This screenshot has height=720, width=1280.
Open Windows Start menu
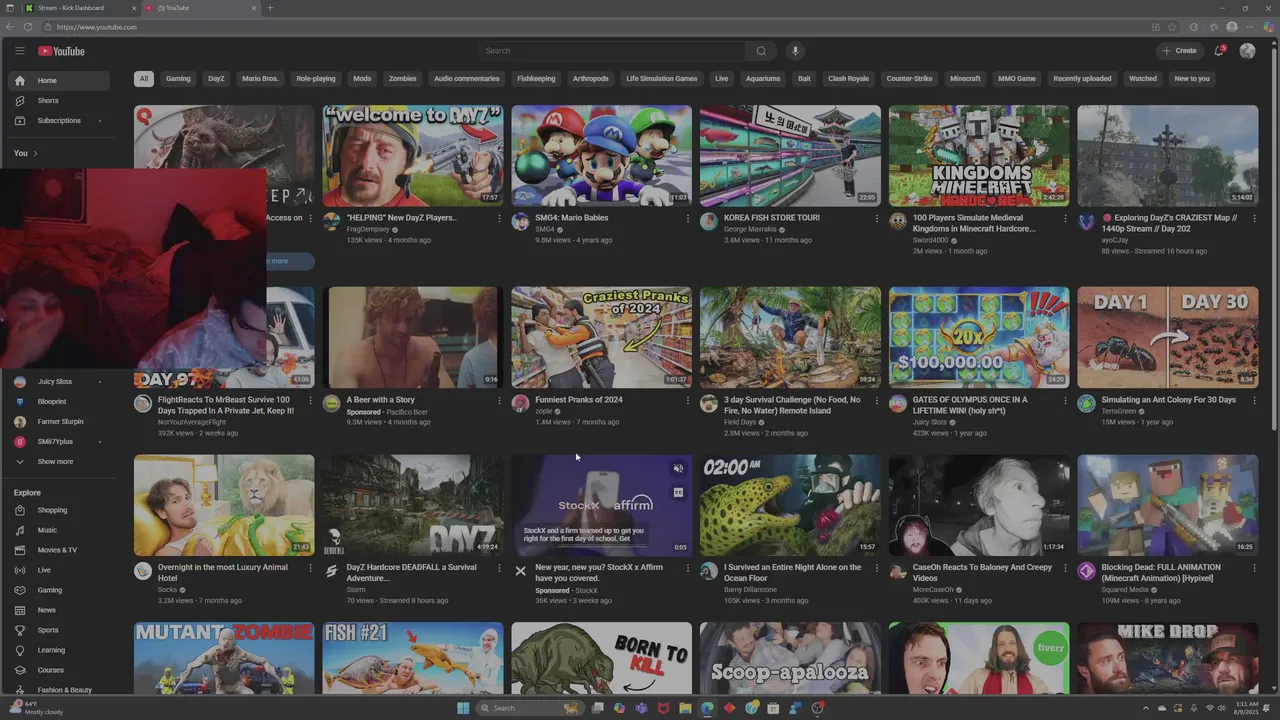pos(463,708)
